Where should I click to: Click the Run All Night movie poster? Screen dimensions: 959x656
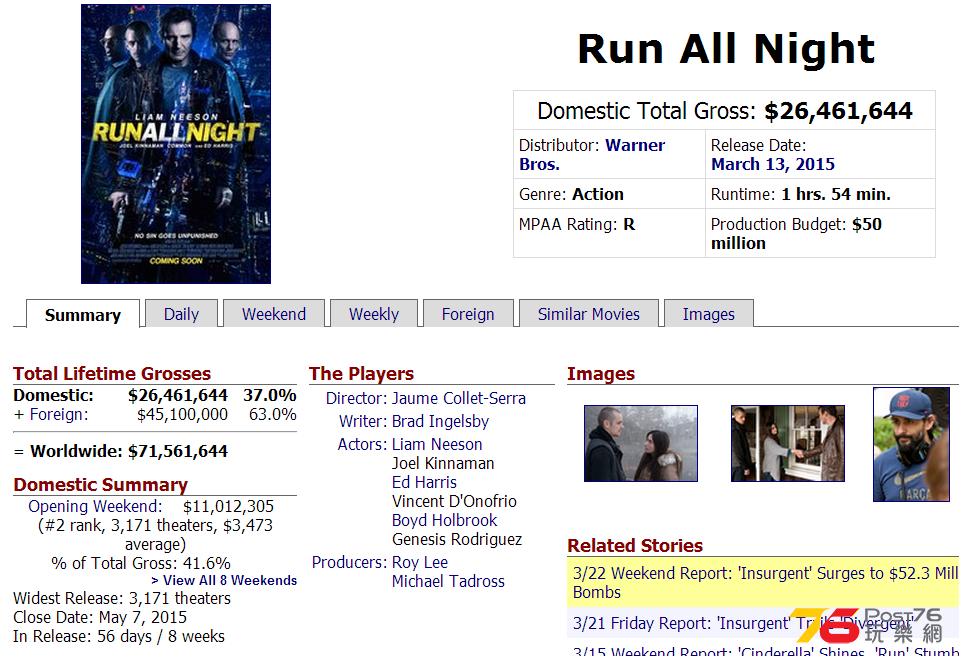176,144
